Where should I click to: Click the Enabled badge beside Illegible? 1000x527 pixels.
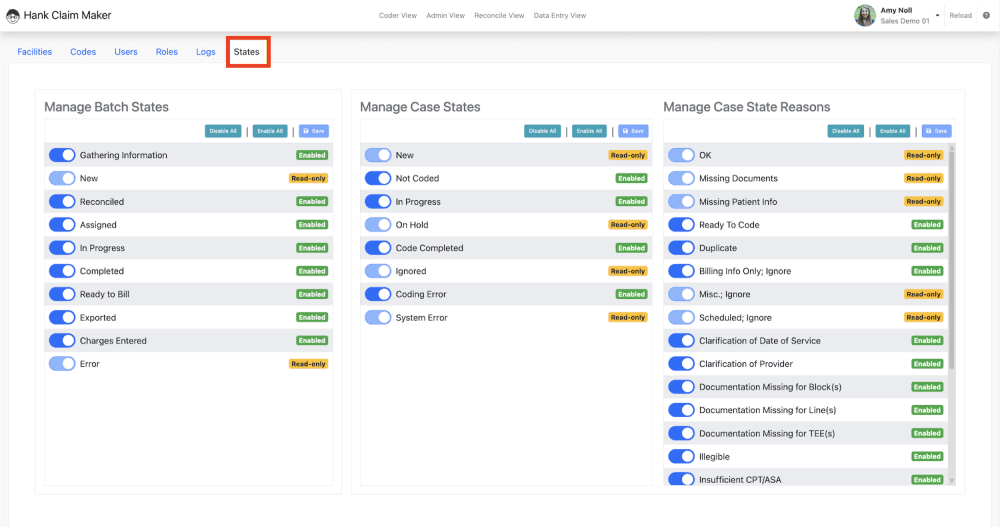[927, 456]
